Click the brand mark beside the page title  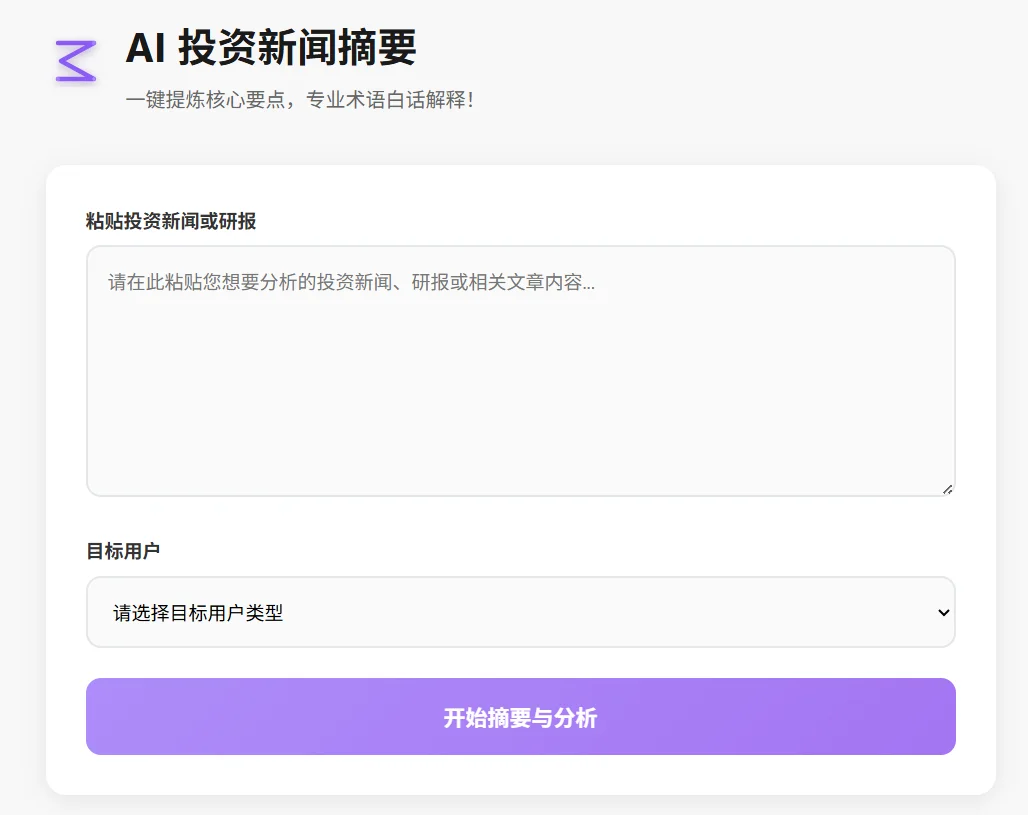click(x=75, y=62)
